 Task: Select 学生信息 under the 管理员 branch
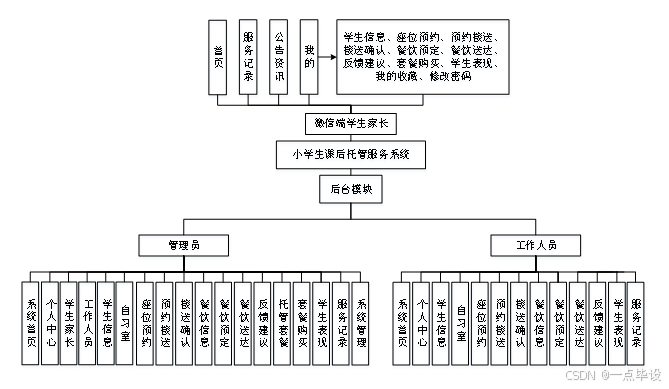pyautogui.click(x=106, y=323)
